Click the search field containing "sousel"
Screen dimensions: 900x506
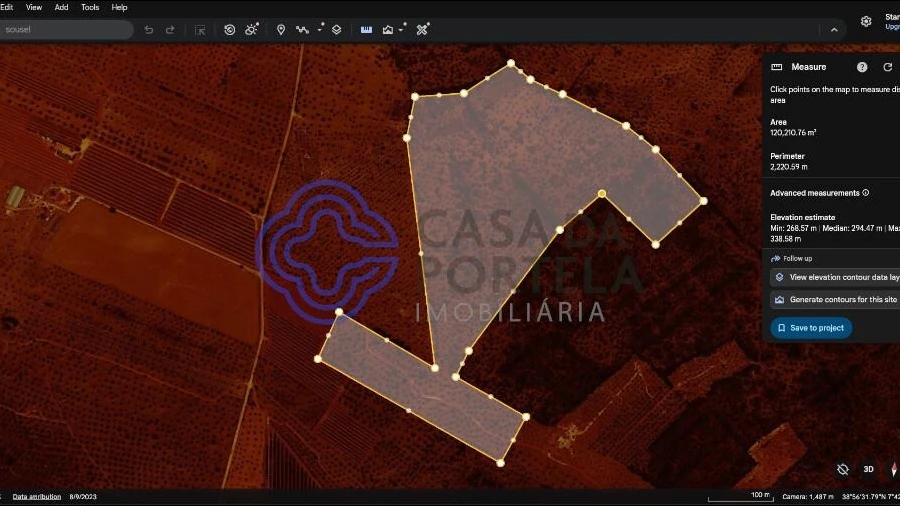65,30
